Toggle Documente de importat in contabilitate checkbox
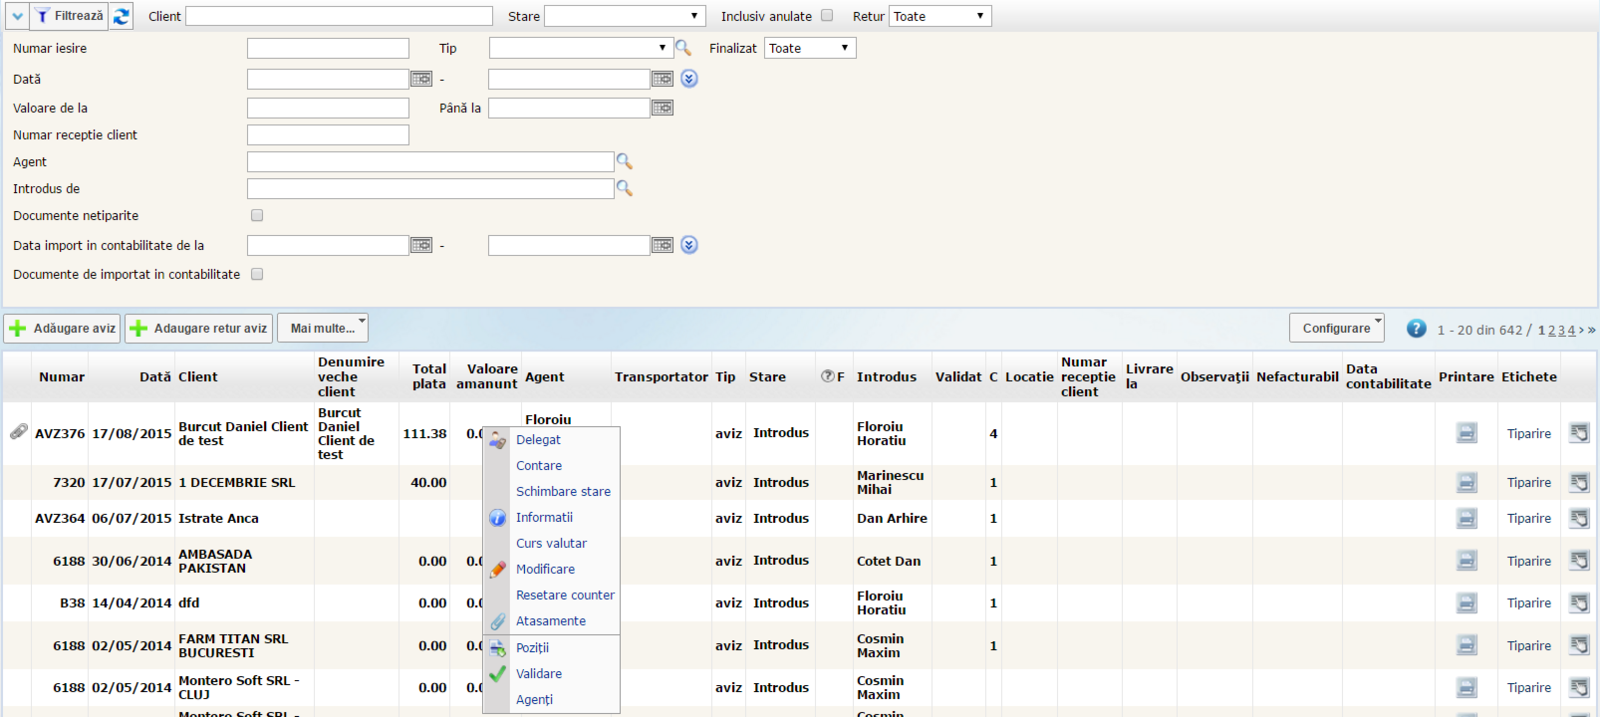The height and width of the screenshot is (717, 1600). 257,274
